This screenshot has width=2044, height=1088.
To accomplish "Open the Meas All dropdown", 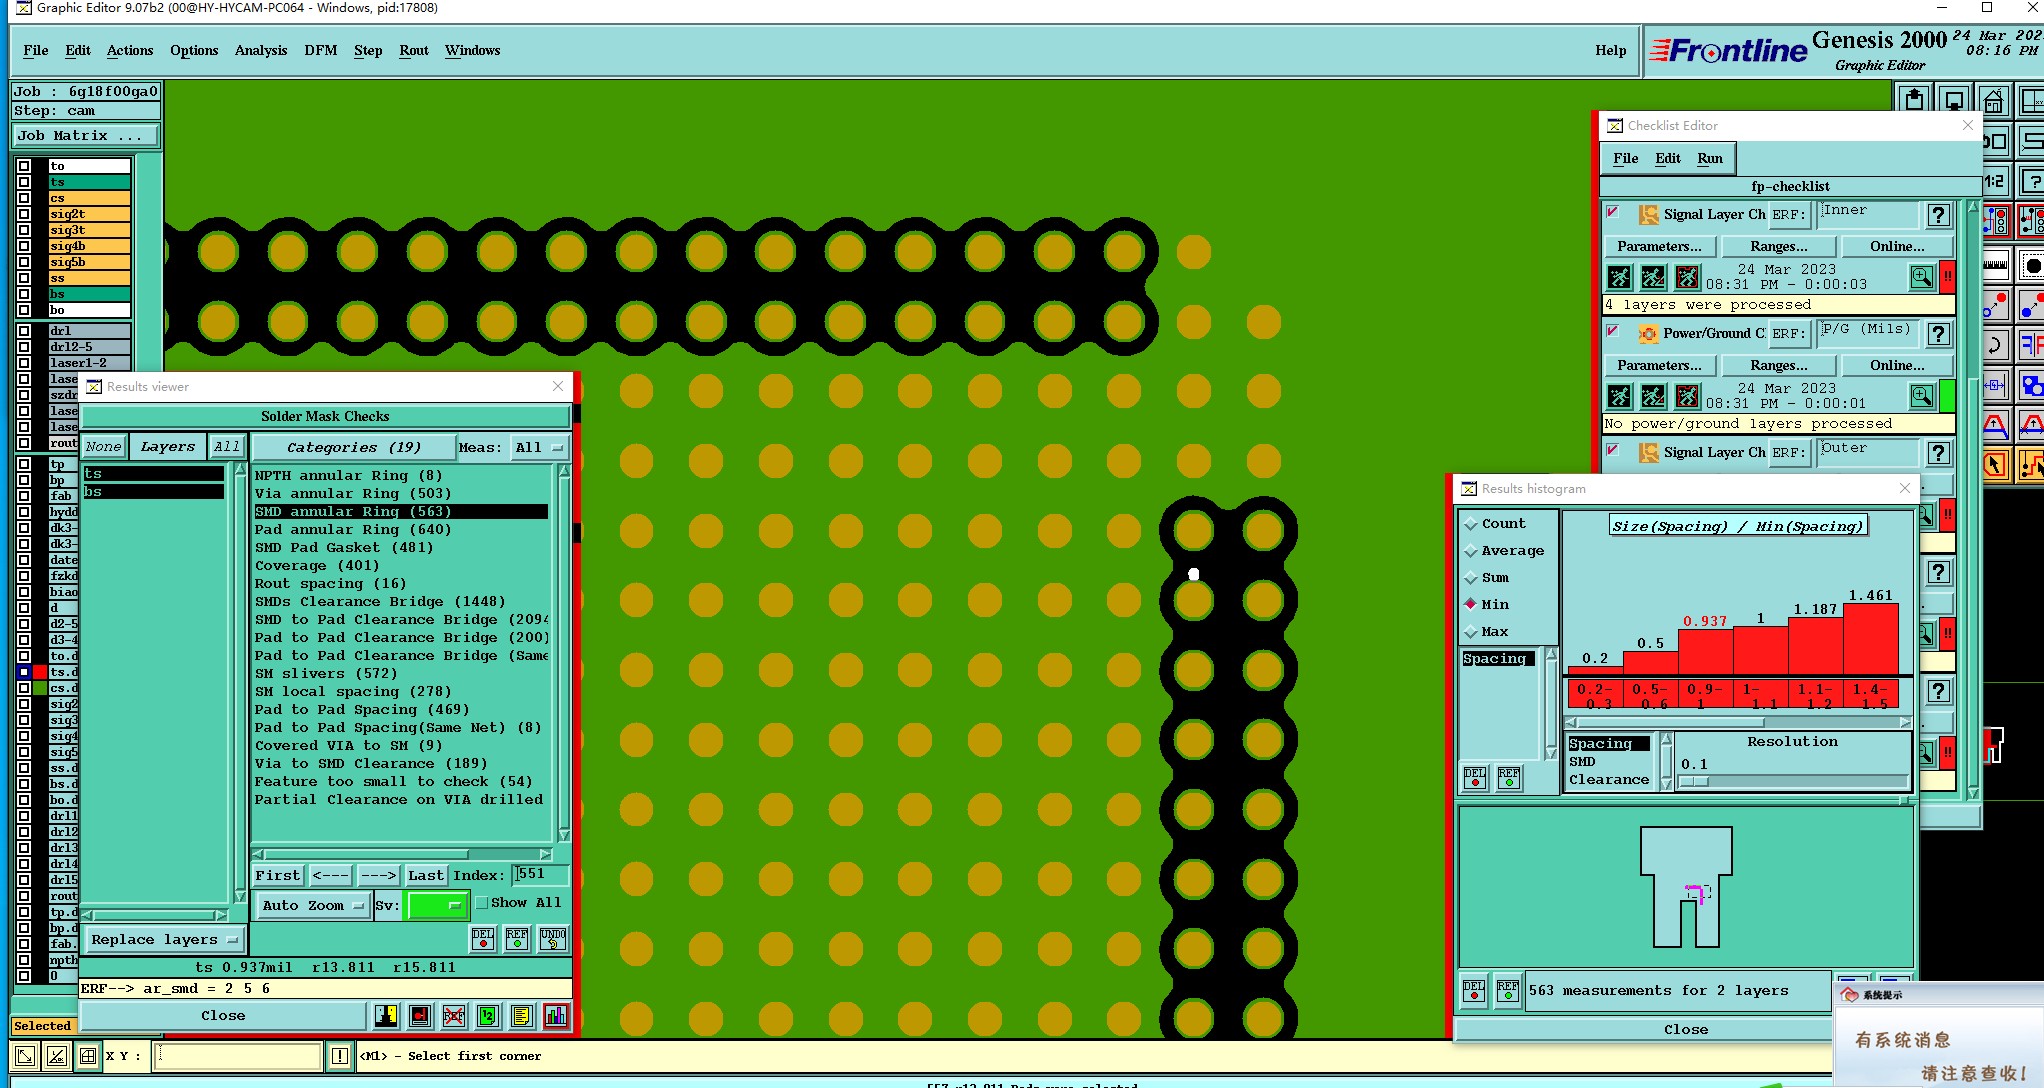I will (539, 447).
